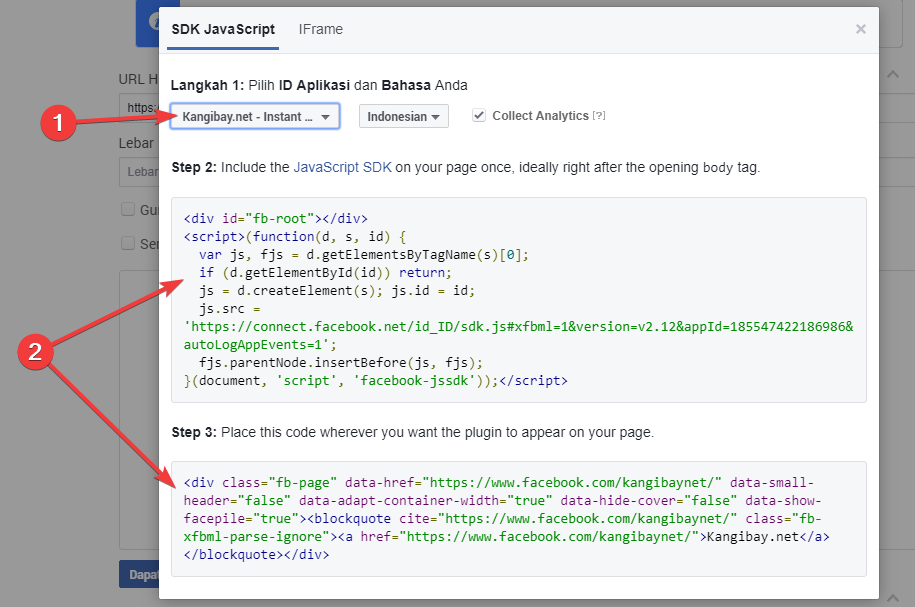Expand the Indonesian language dropdown
The image size is (915, 607).
(403, 117)
